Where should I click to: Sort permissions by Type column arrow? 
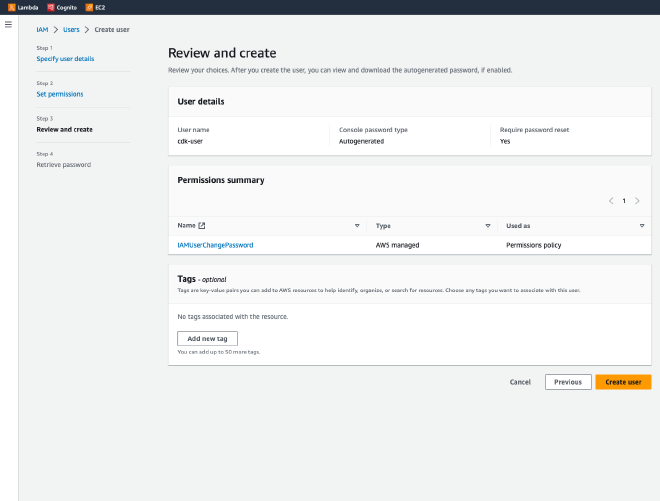pyautogui.click(x=488, y=226)
